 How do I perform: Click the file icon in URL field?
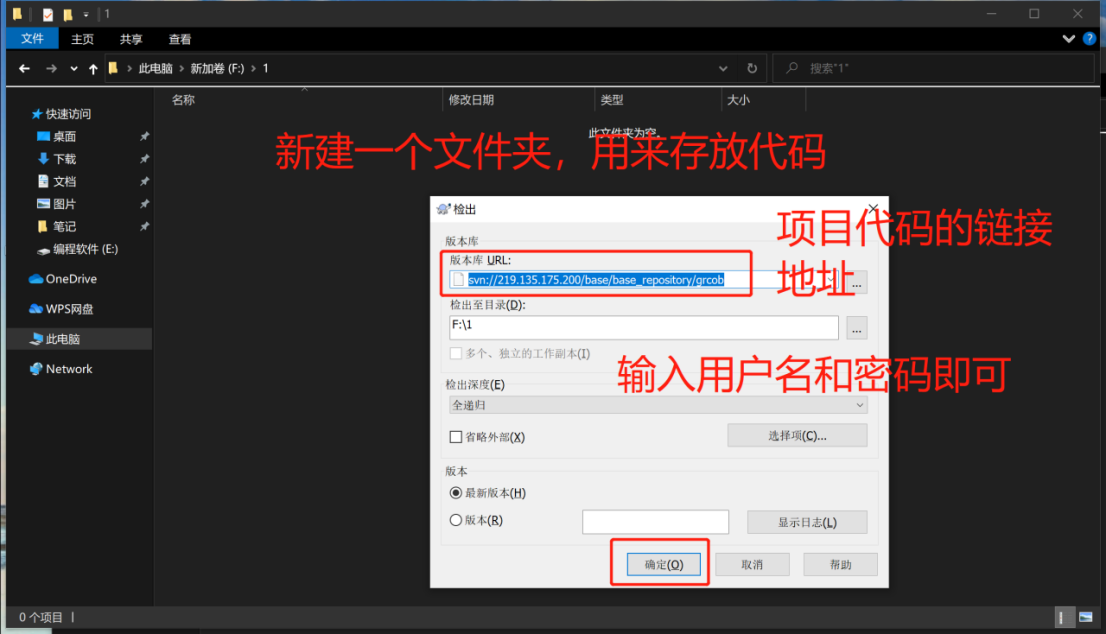click(x=458, y=280)
